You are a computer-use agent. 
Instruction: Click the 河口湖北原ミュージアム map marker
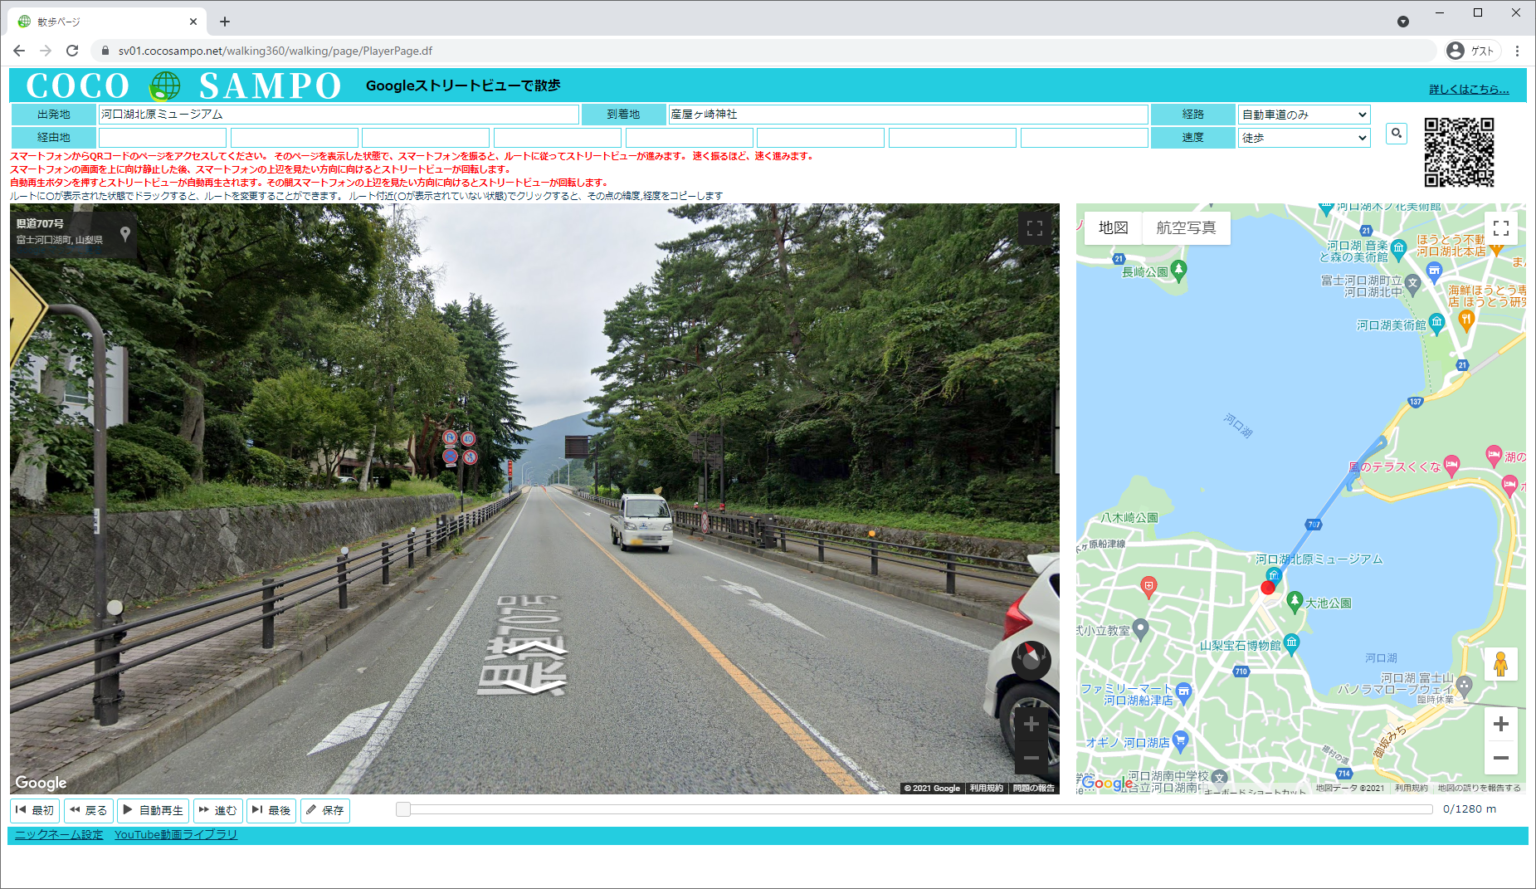pyautogui.click(x=1273, y=576)
